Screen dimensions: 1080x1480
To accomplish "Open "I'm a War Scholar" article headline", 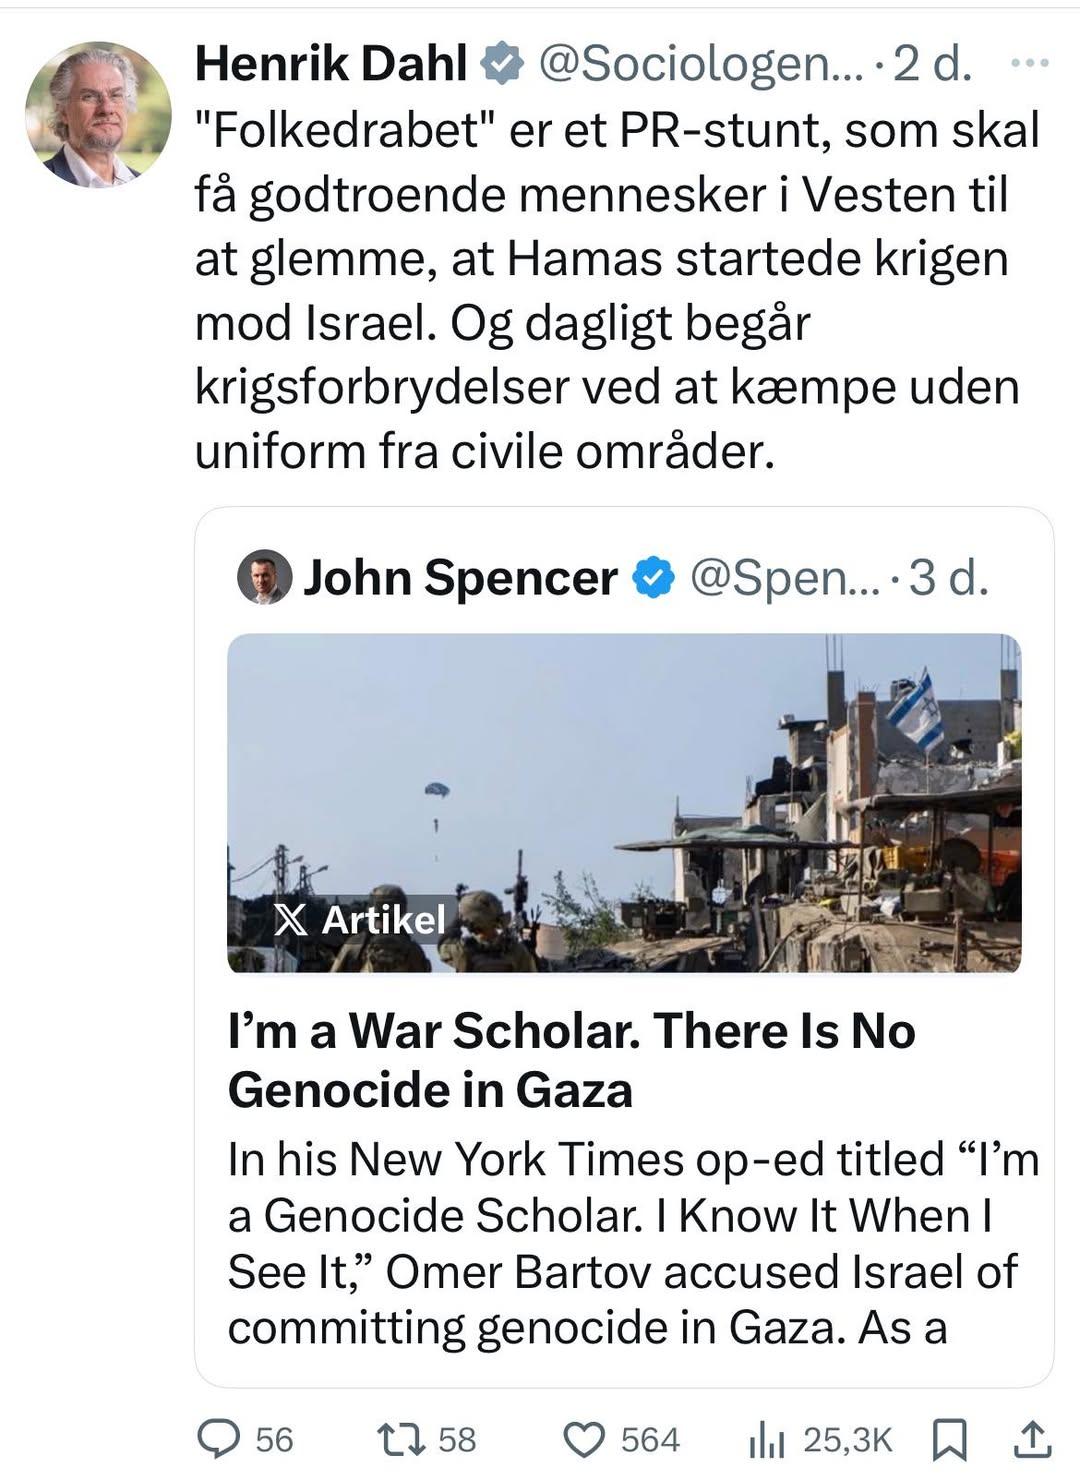I will pos(571,1059).
